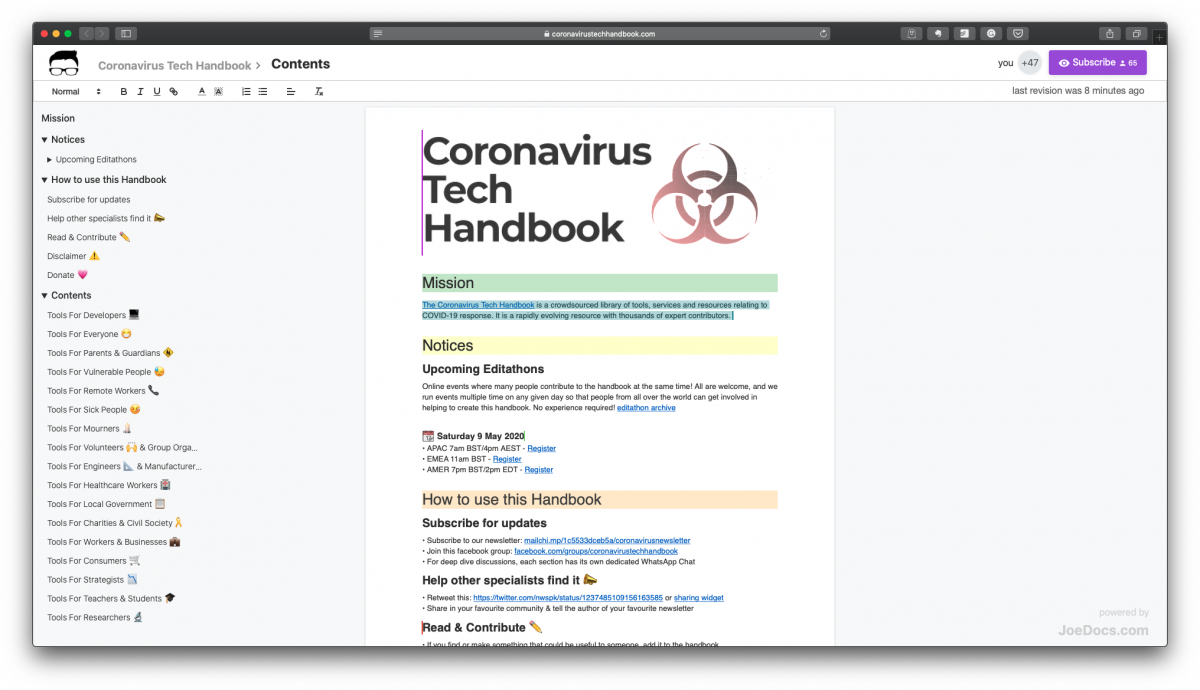
Task: Open Tools For Local Government
Action: [106, 505]
